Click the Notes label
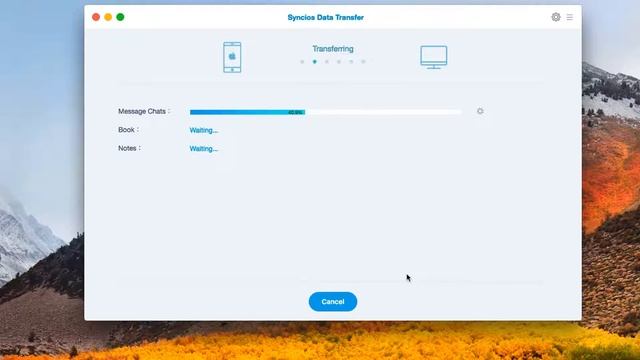This screenshot has width=640, height=360. pos(129,148)
